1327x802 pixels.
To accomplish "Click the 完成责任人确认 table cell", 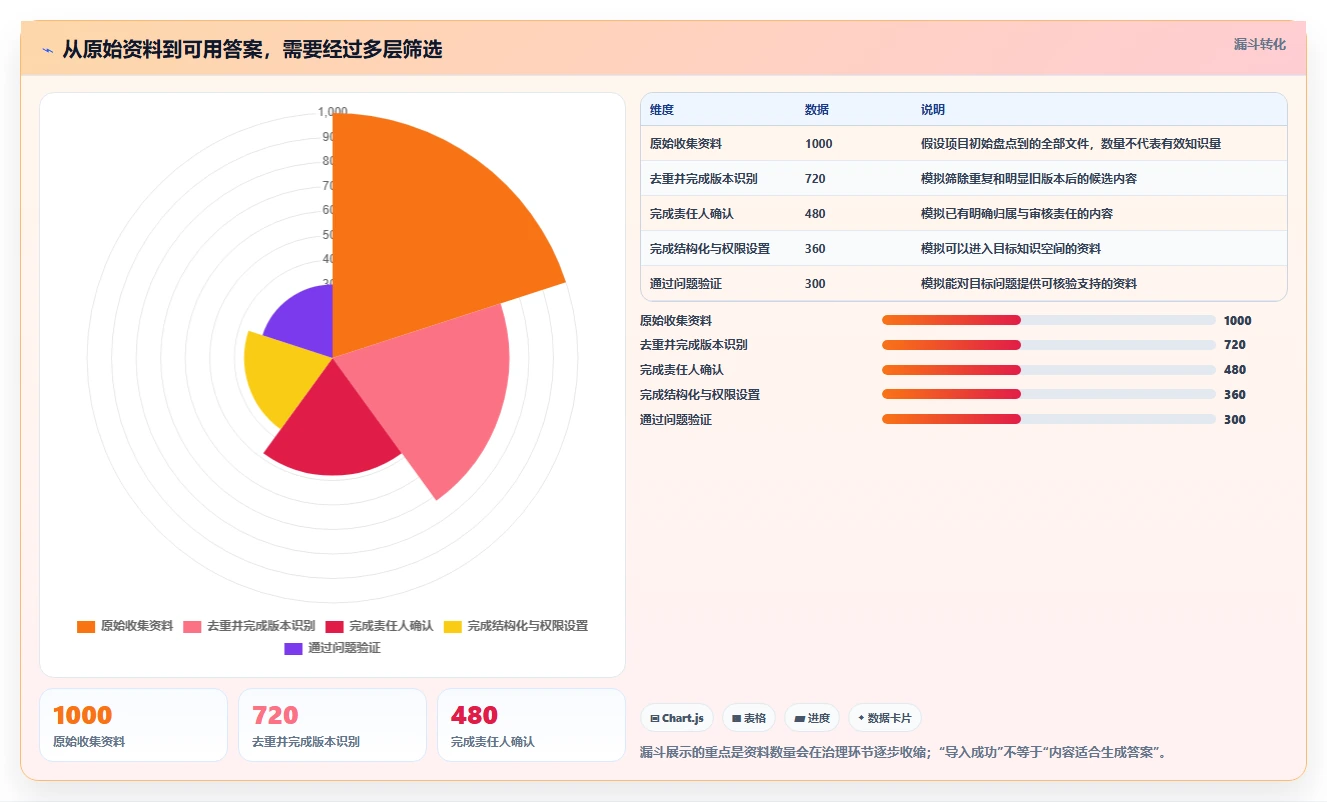I will [x=692, y=214].
